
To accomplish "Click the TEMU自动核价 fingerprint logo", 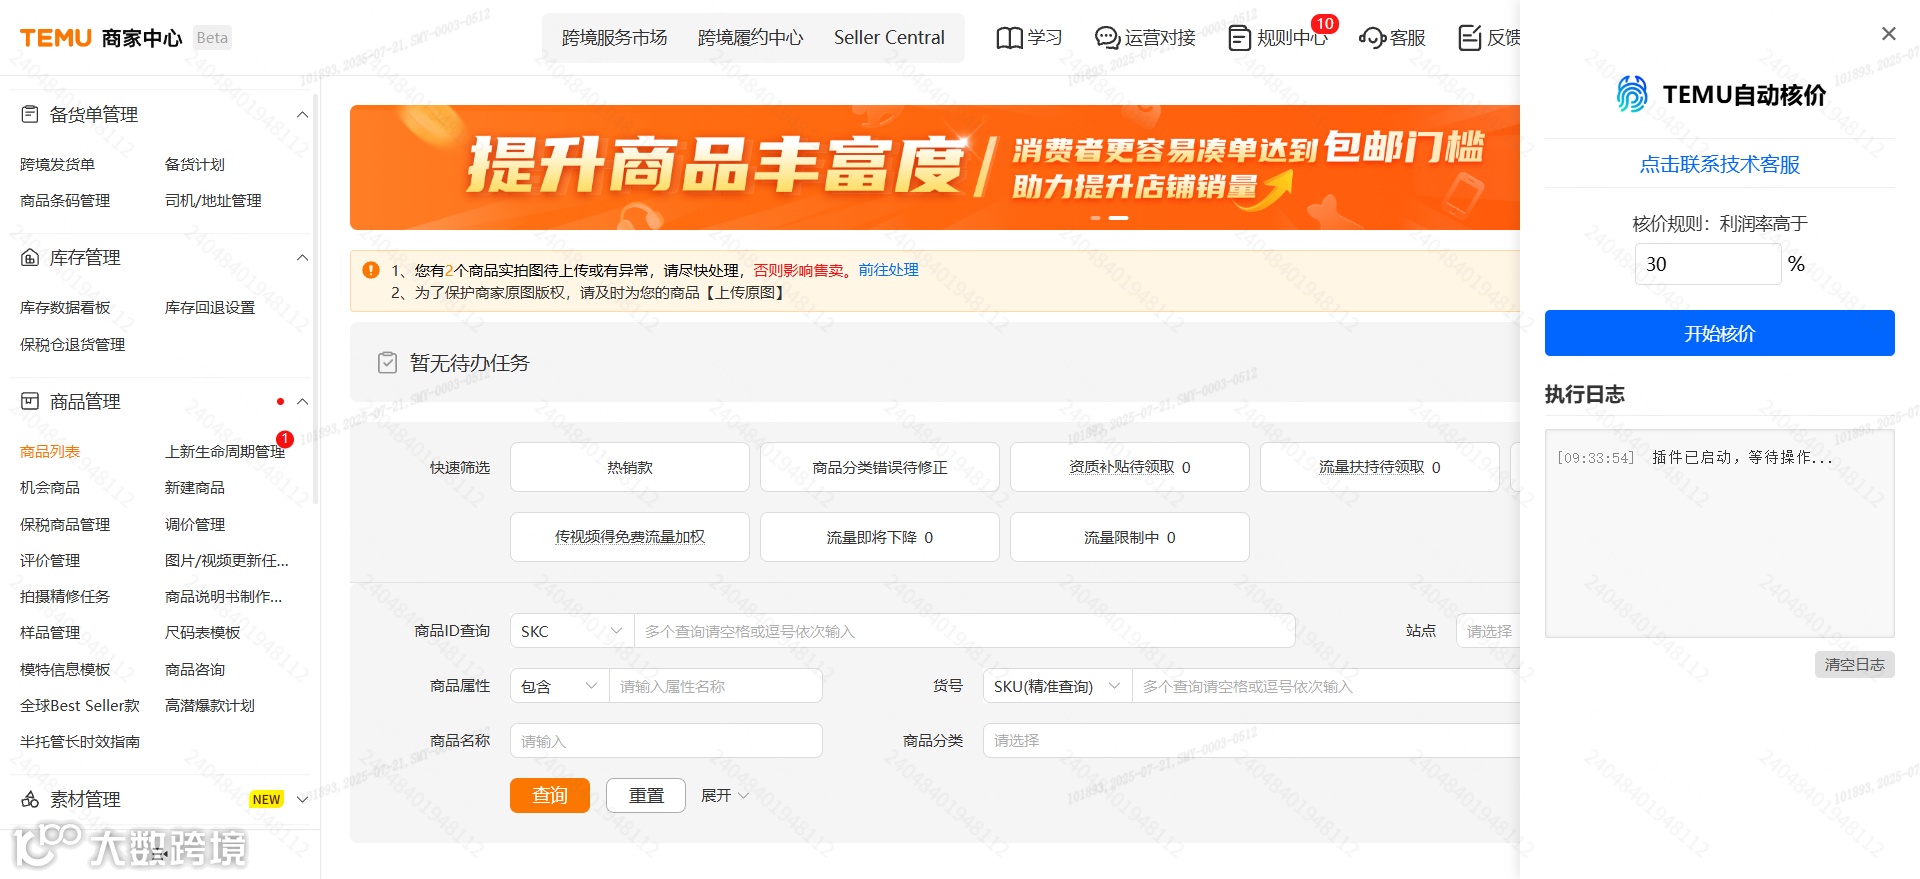I will tap(1632, 94).
